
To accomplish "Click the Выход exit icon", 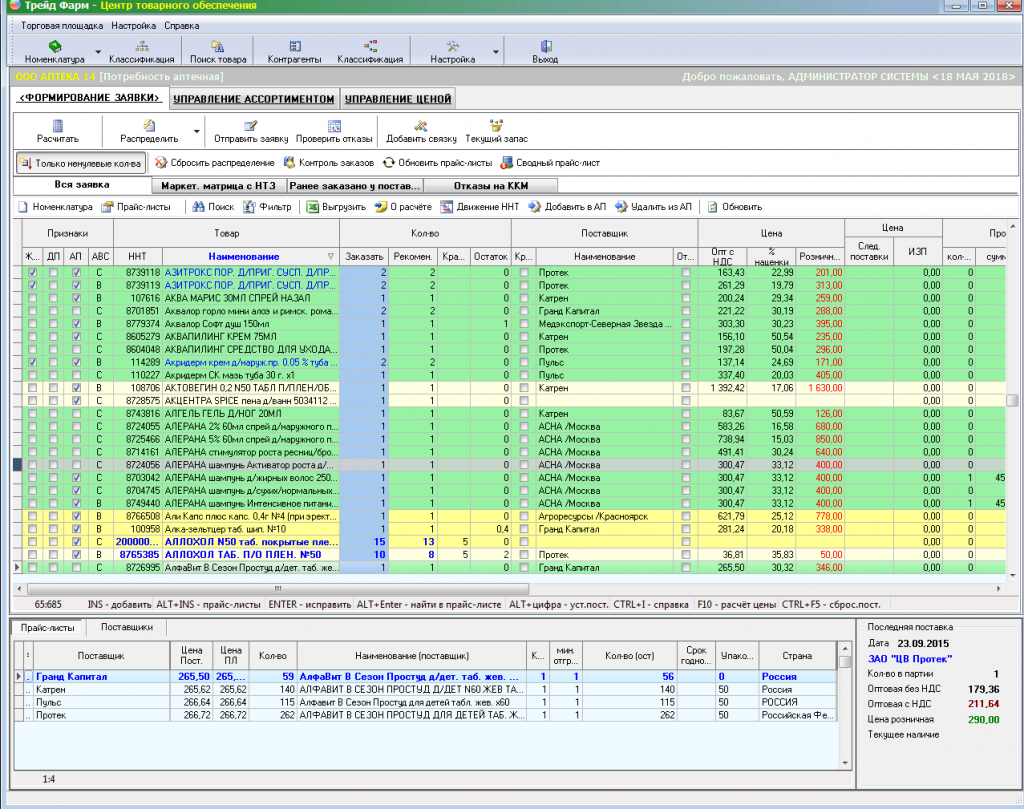I will [545, 46].
